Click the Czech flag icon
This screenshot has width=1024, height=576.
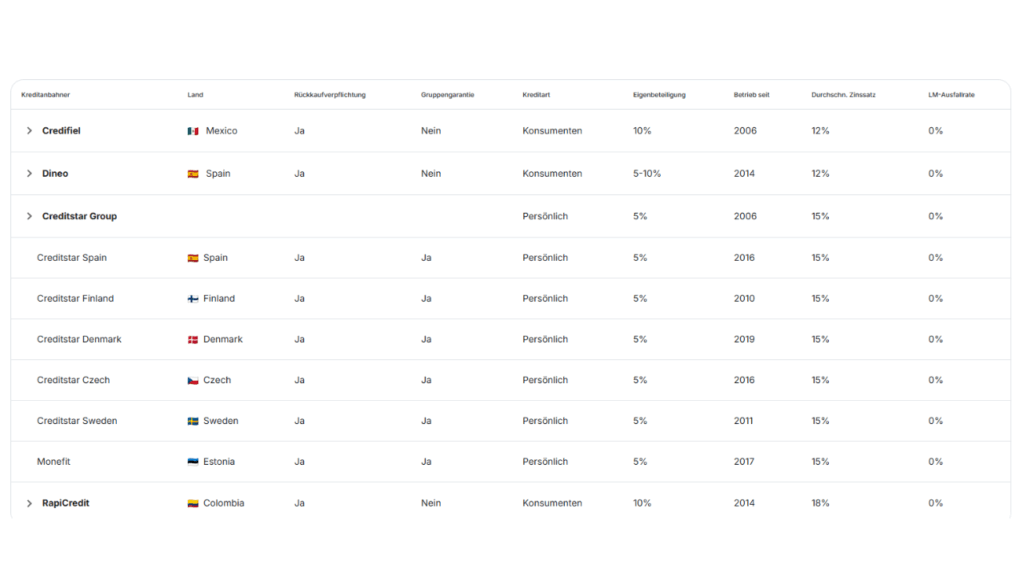click(x=193, y=381)
